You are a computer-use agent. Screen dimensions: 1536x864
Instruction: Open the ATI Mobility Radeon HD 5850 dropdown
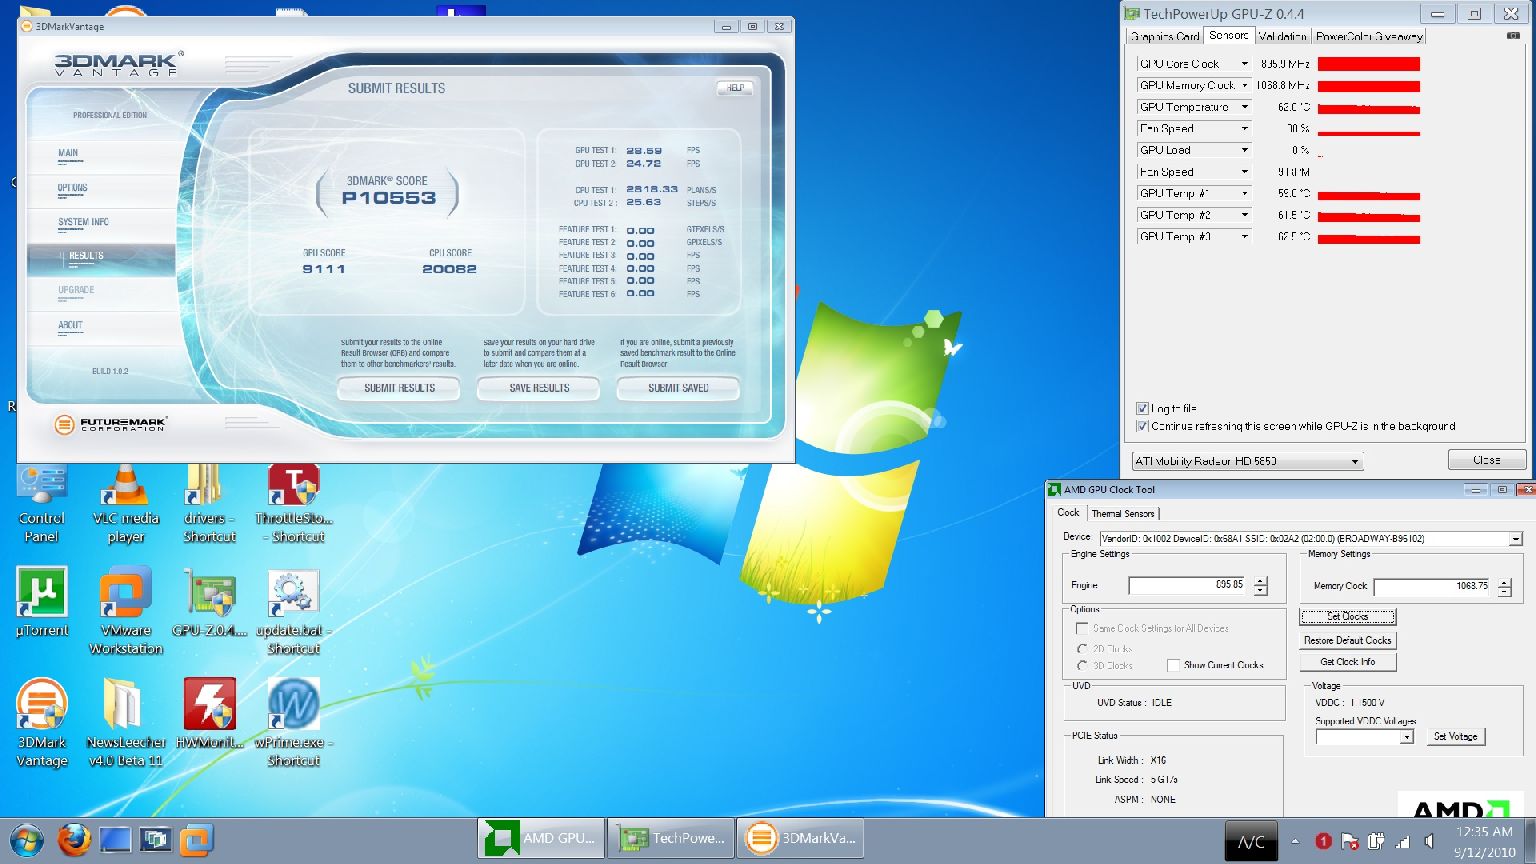tap(1247, 461)
